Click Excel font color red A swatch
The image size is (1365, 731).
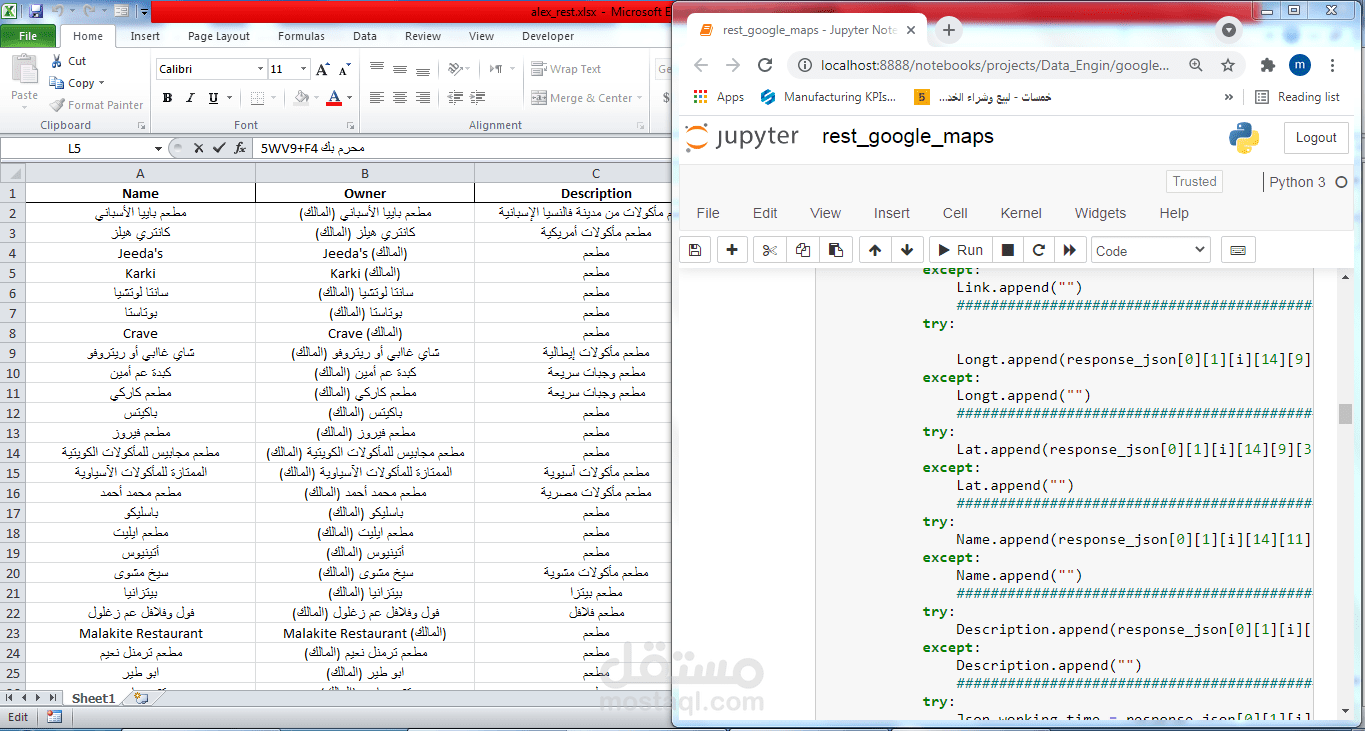click(334, 98)
